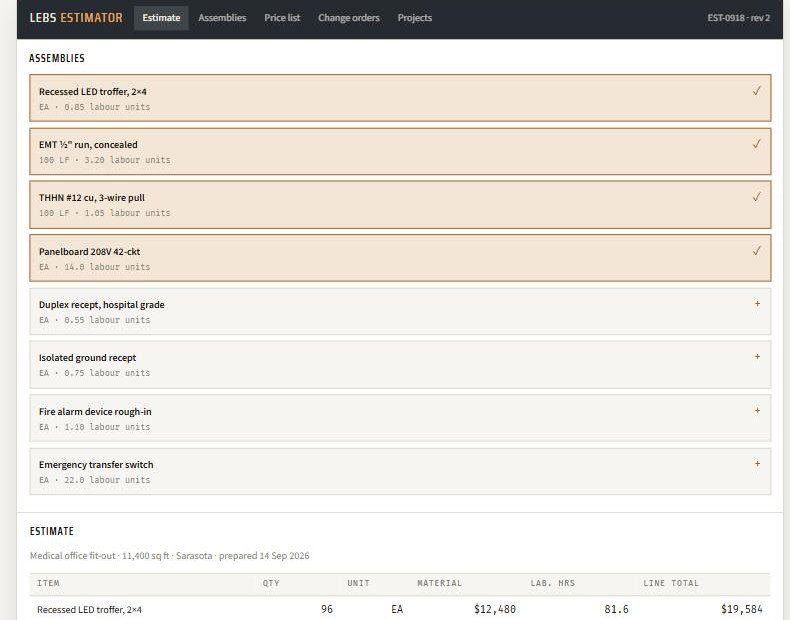
Task: Click 'EA · 14.0 labour units' text
Action: tap(95, 266)
